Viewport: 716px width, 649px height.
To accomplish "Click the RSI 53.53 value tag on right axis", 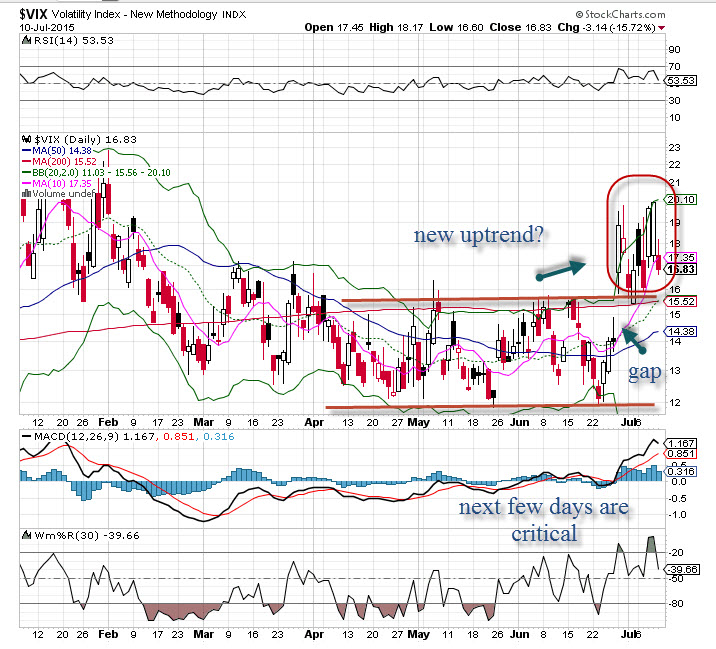I will tap(683, 79).
